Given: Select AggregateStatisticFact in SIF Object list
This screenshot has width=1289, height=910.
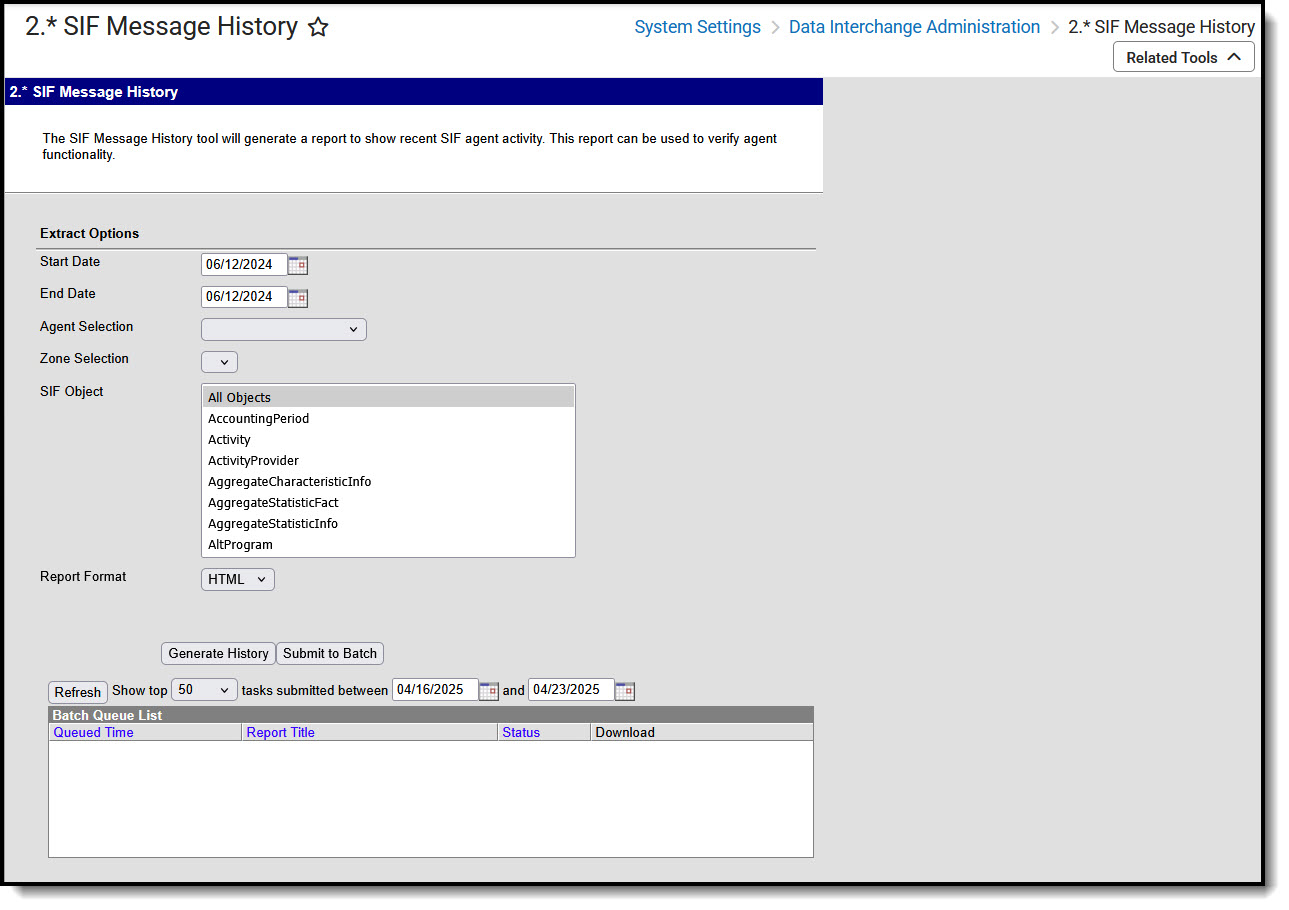Looking at the screenshot, I should tap(388, 503).
